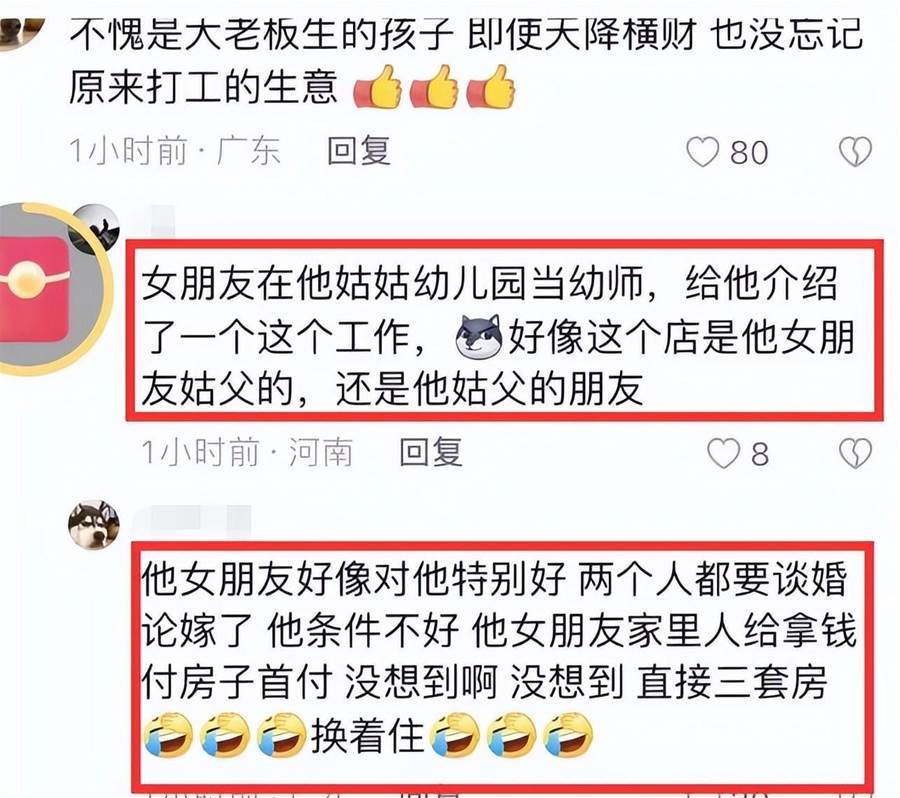Tap the 80 like count number

(749, 153)
